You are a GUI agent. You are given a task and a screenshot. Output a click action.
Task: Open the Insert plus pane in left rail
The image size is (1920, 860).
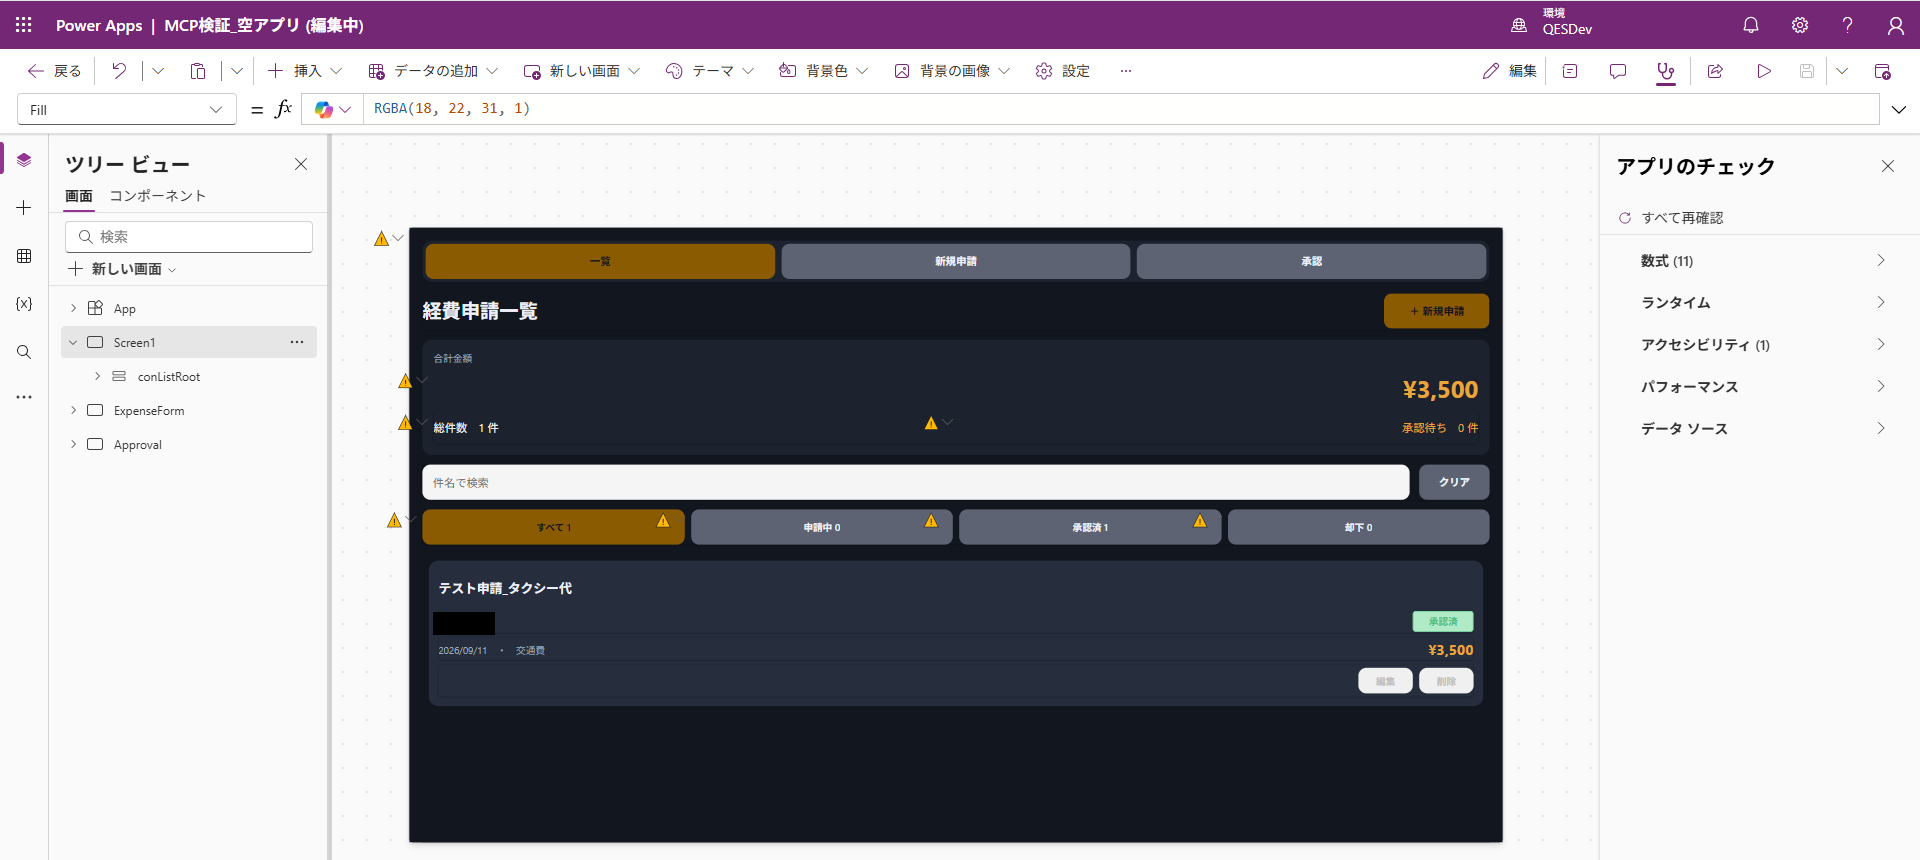(x=24, y=208)
